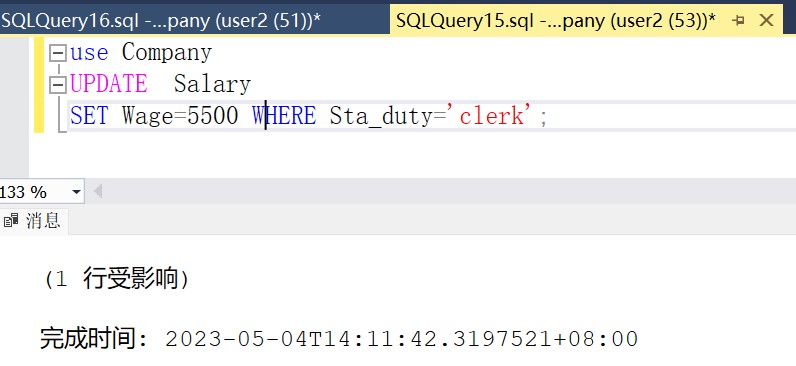
Task: Click the horizontal scroll left arrow
Action: (98, 192)
